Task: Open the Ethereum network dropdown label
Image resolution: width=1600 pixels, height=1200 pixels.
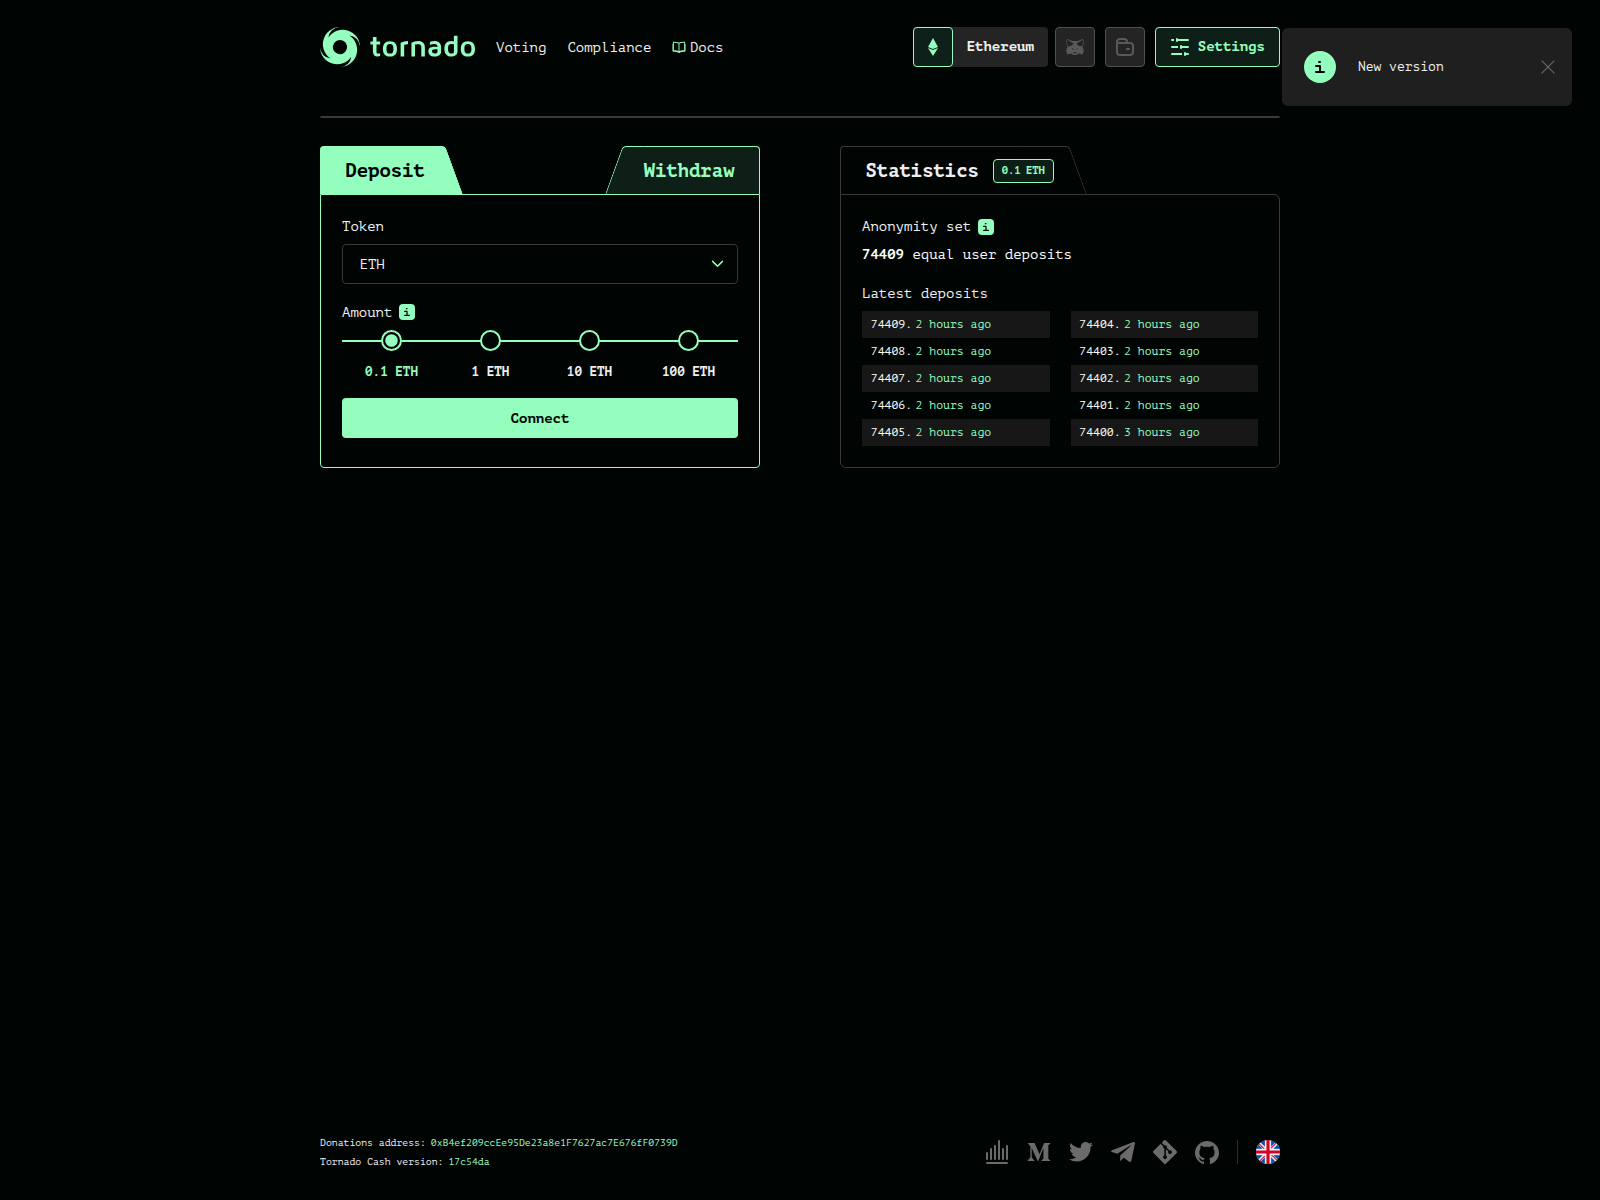Action: [x=1000, y=47]
